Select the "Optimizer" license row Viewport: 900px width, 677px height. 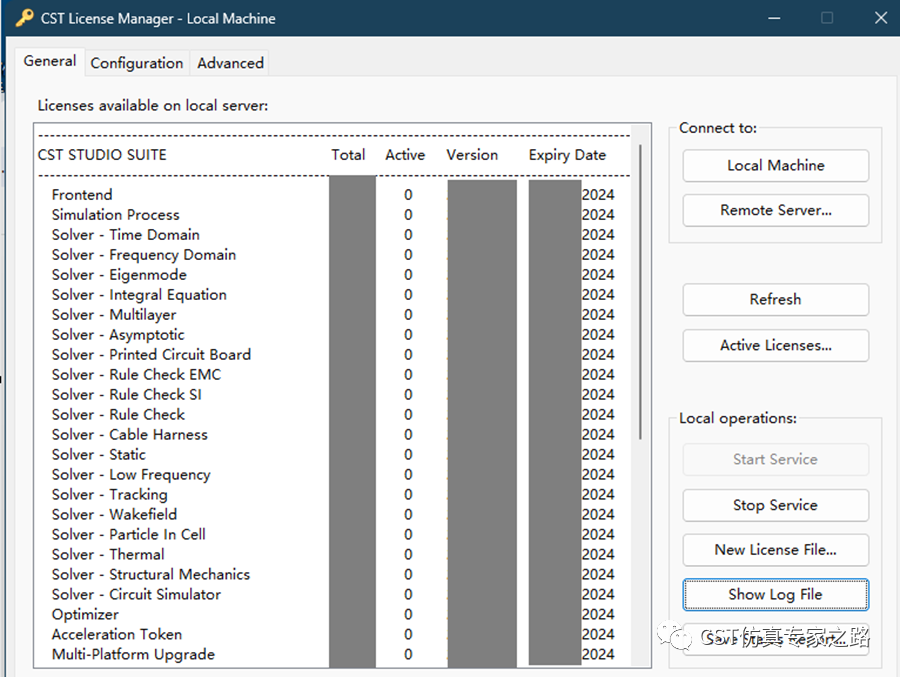(x=333, y=614)
